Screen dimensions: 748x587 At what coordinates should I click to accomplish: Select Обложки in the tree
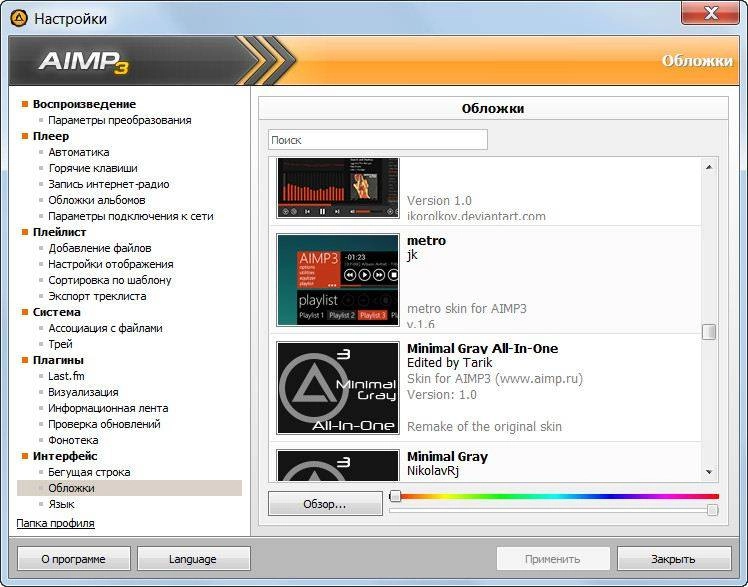[129, 488]
